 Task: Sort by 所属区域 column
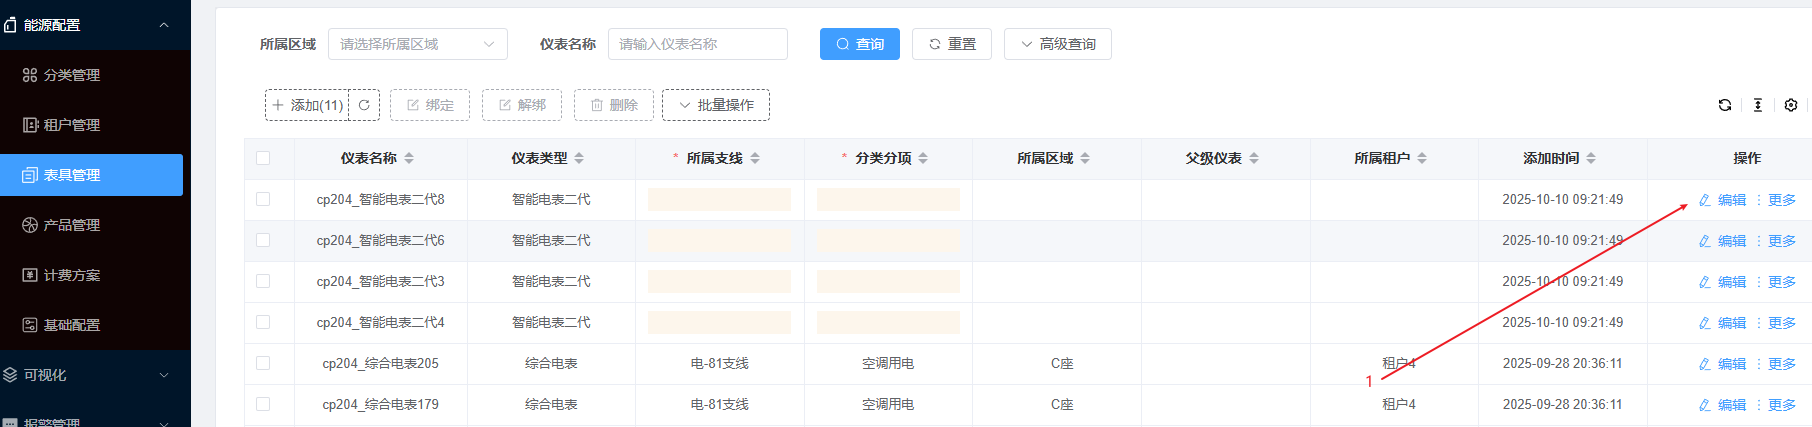pos(1085,158)
